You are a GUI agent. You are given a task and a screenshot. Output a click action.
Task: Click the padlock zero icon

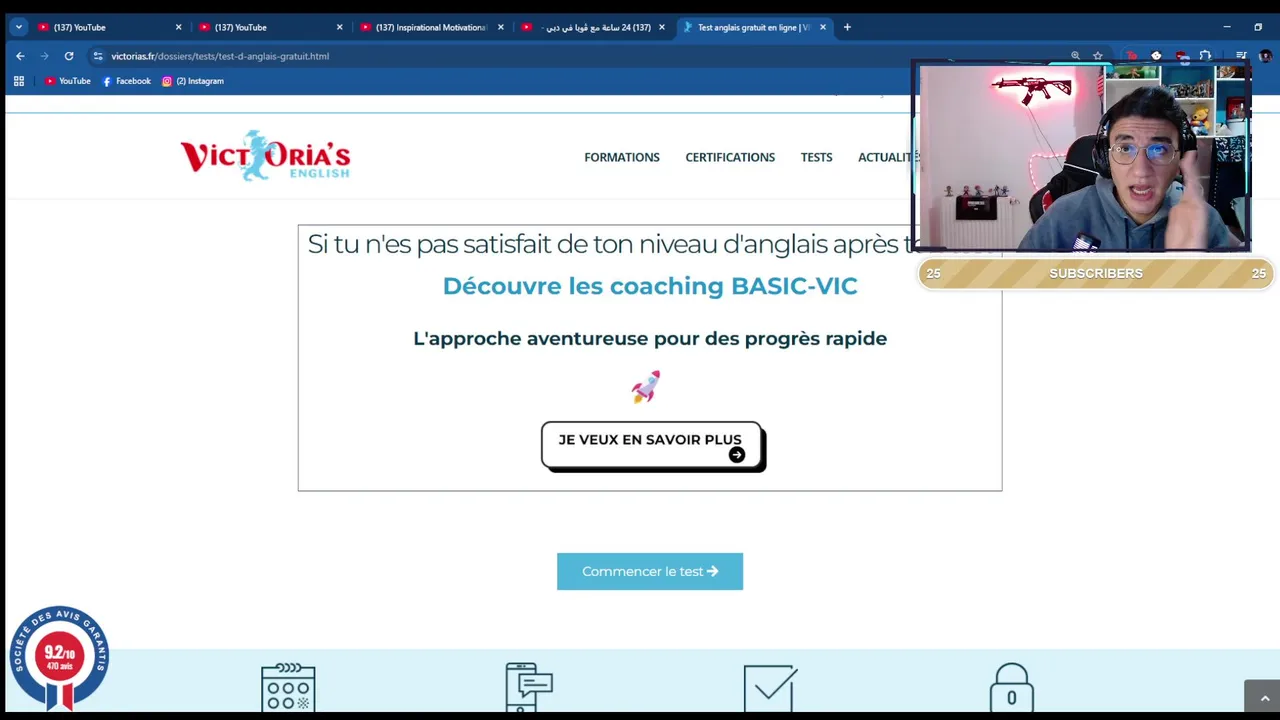pos(1011,687)
